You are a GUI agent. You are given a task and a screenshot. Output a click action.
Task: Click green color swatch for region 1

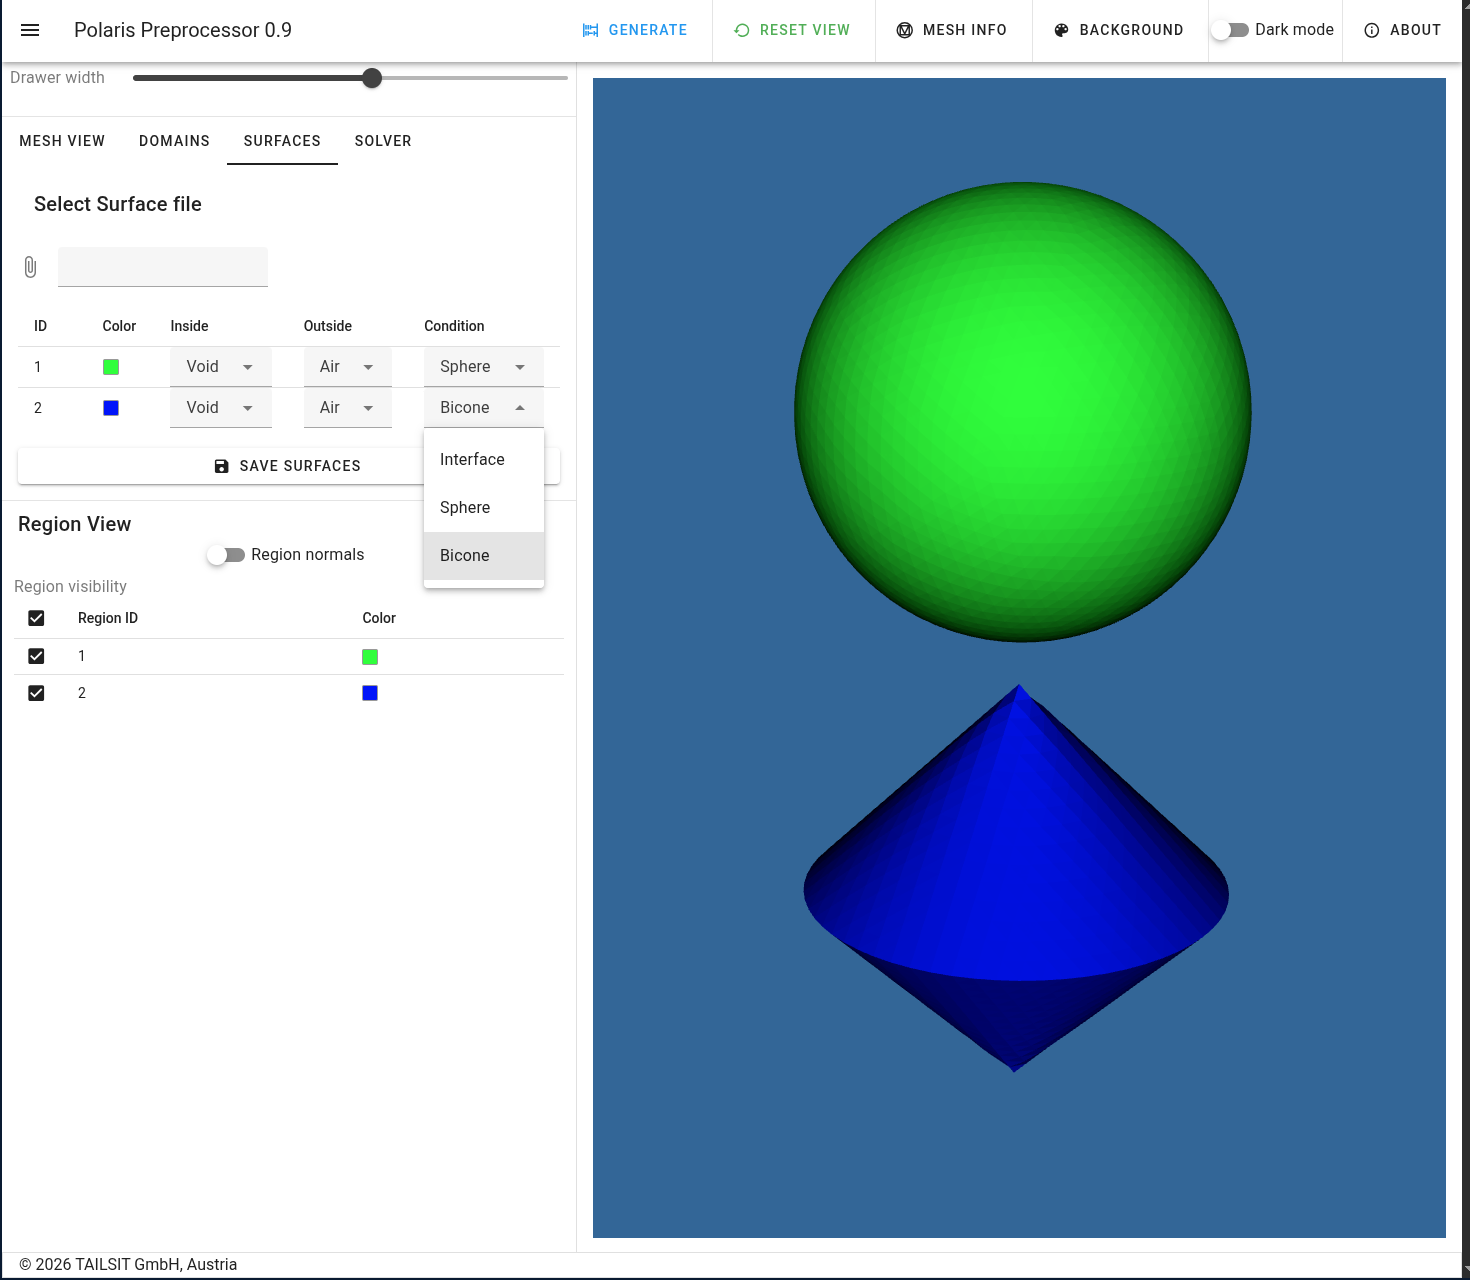pos(370,657)
